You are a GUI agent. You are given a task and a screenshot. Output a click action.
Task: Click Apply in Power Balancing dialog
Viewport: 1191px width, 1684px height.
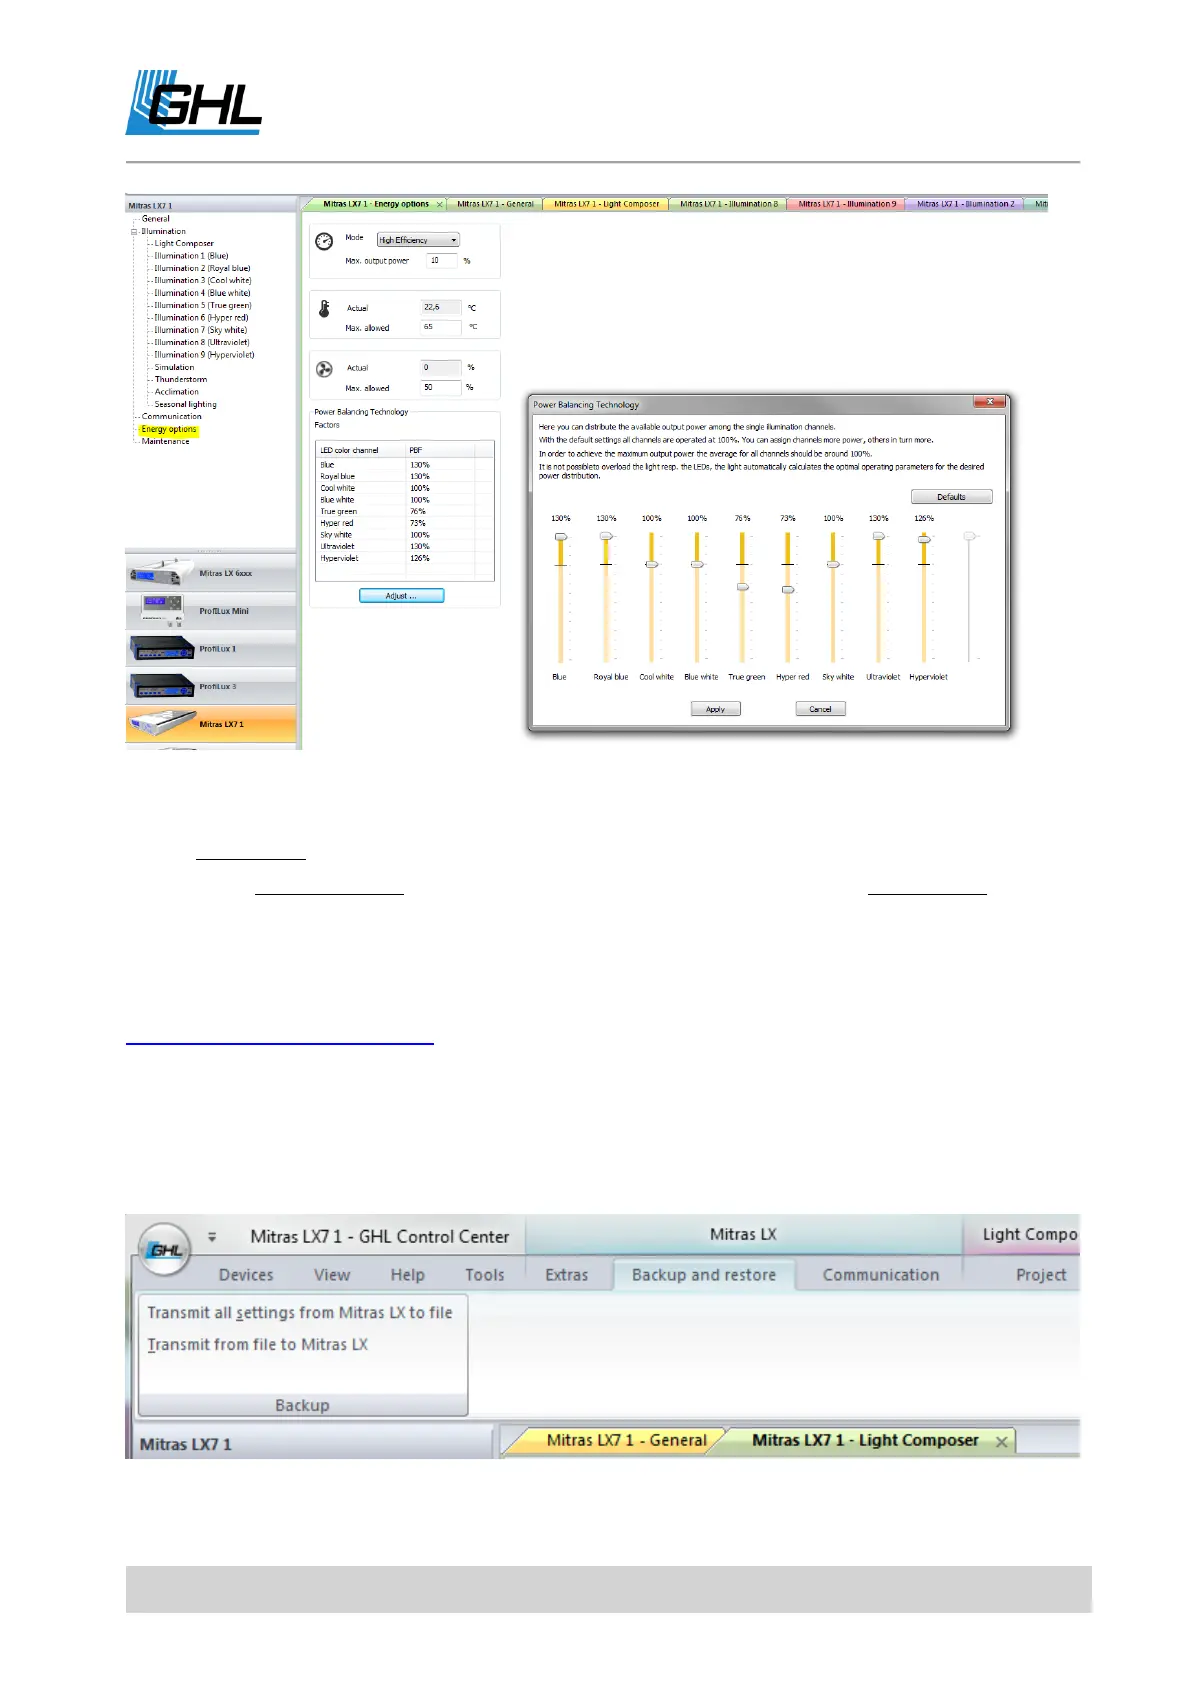pos(715,709)
